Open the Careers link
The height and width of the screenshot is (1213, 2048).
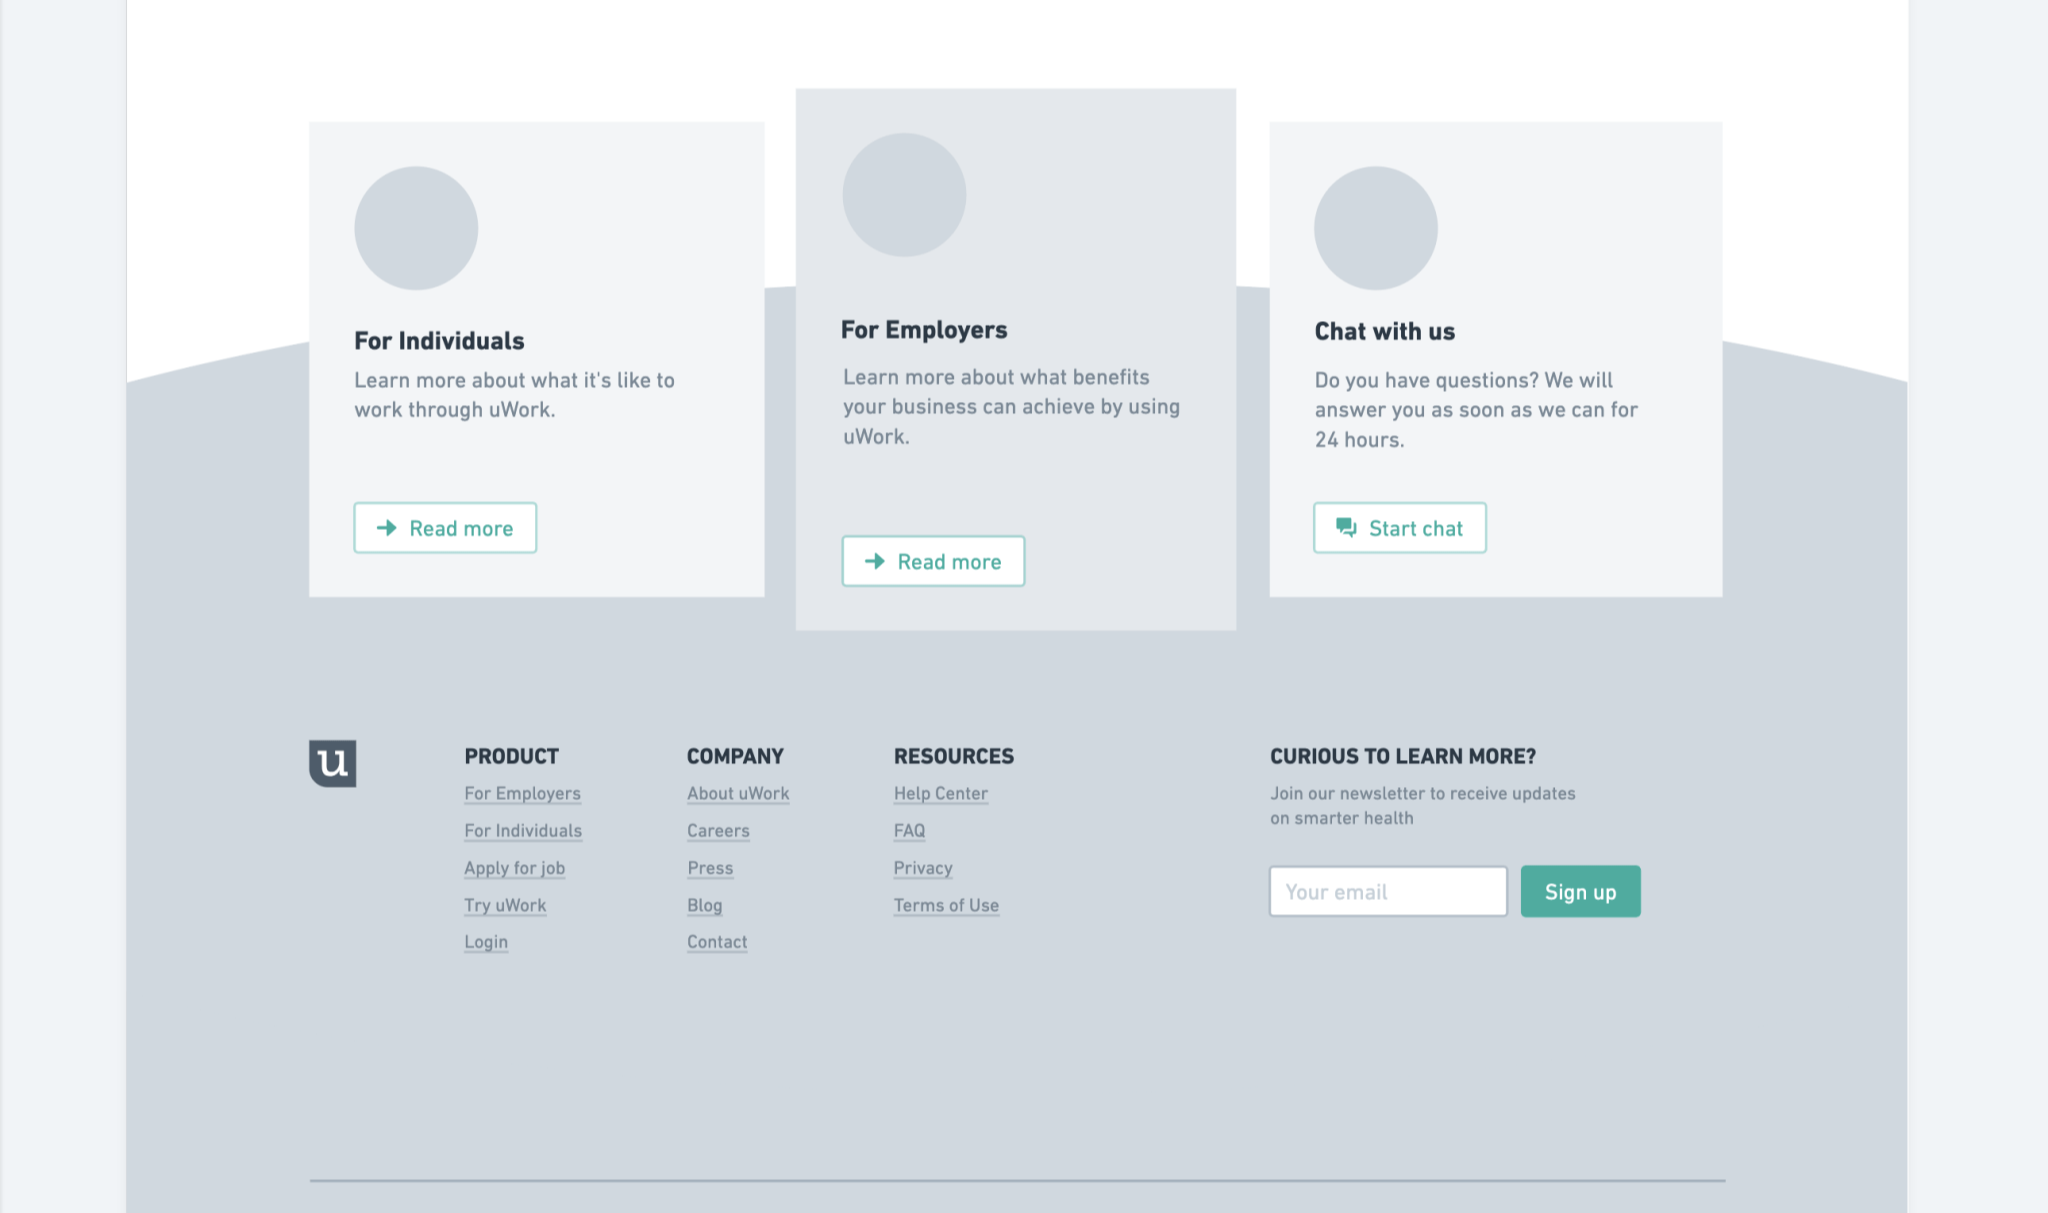(x=718, y=831)
